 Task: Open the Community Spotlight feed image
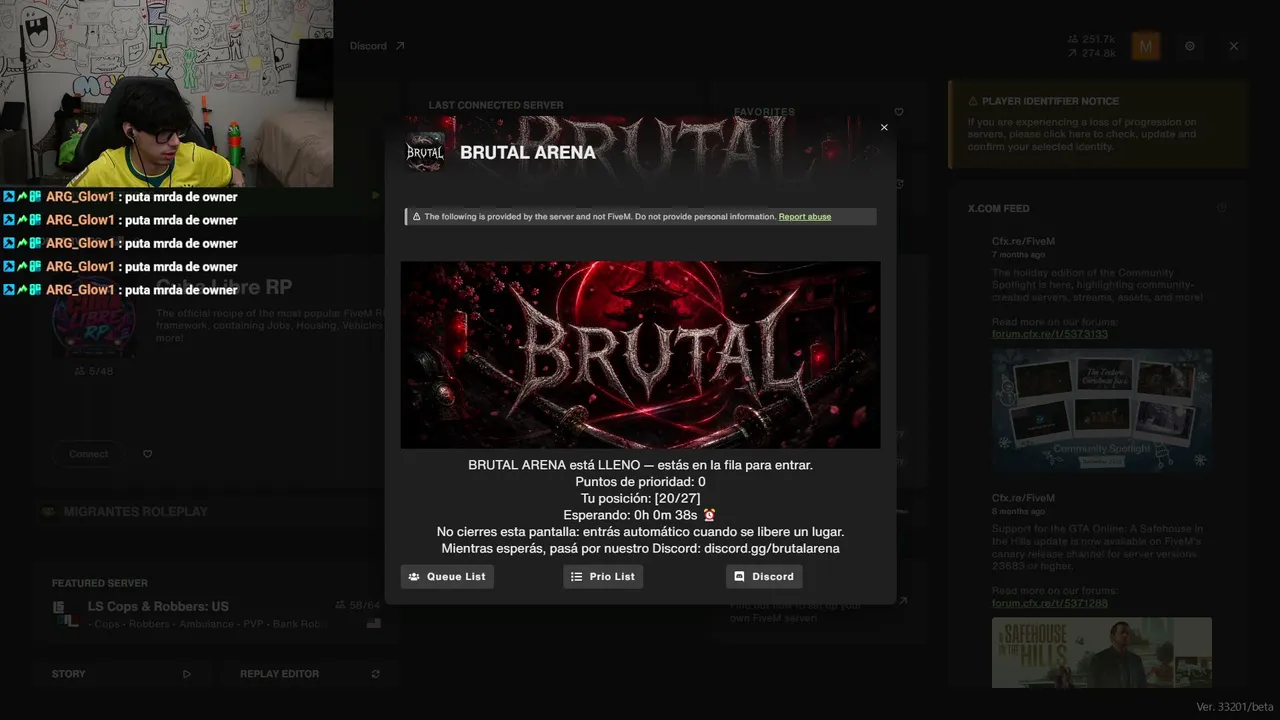click(x=1102, y=409)
